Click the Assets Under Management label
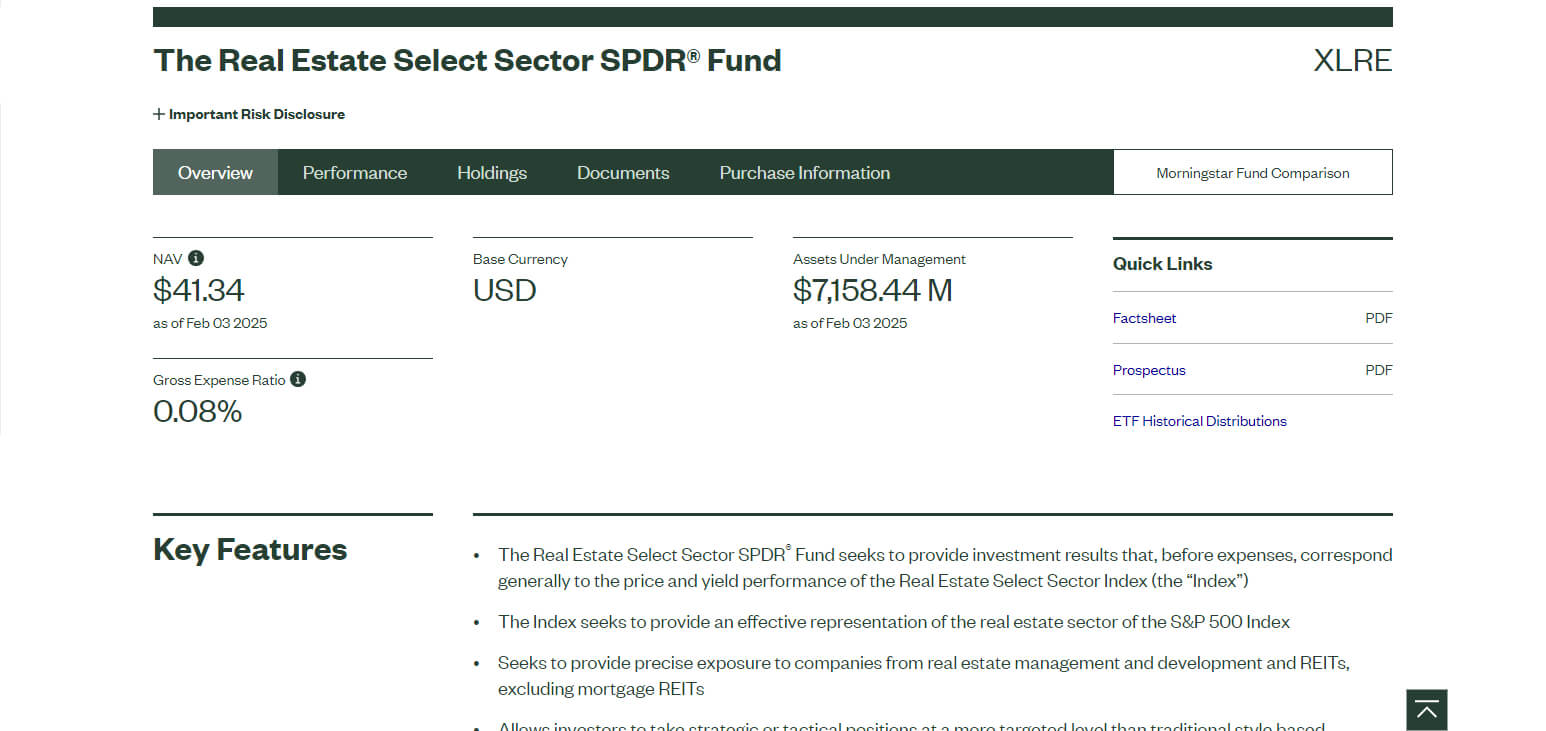Screen dimensions: 1546x731 point(880,259)
